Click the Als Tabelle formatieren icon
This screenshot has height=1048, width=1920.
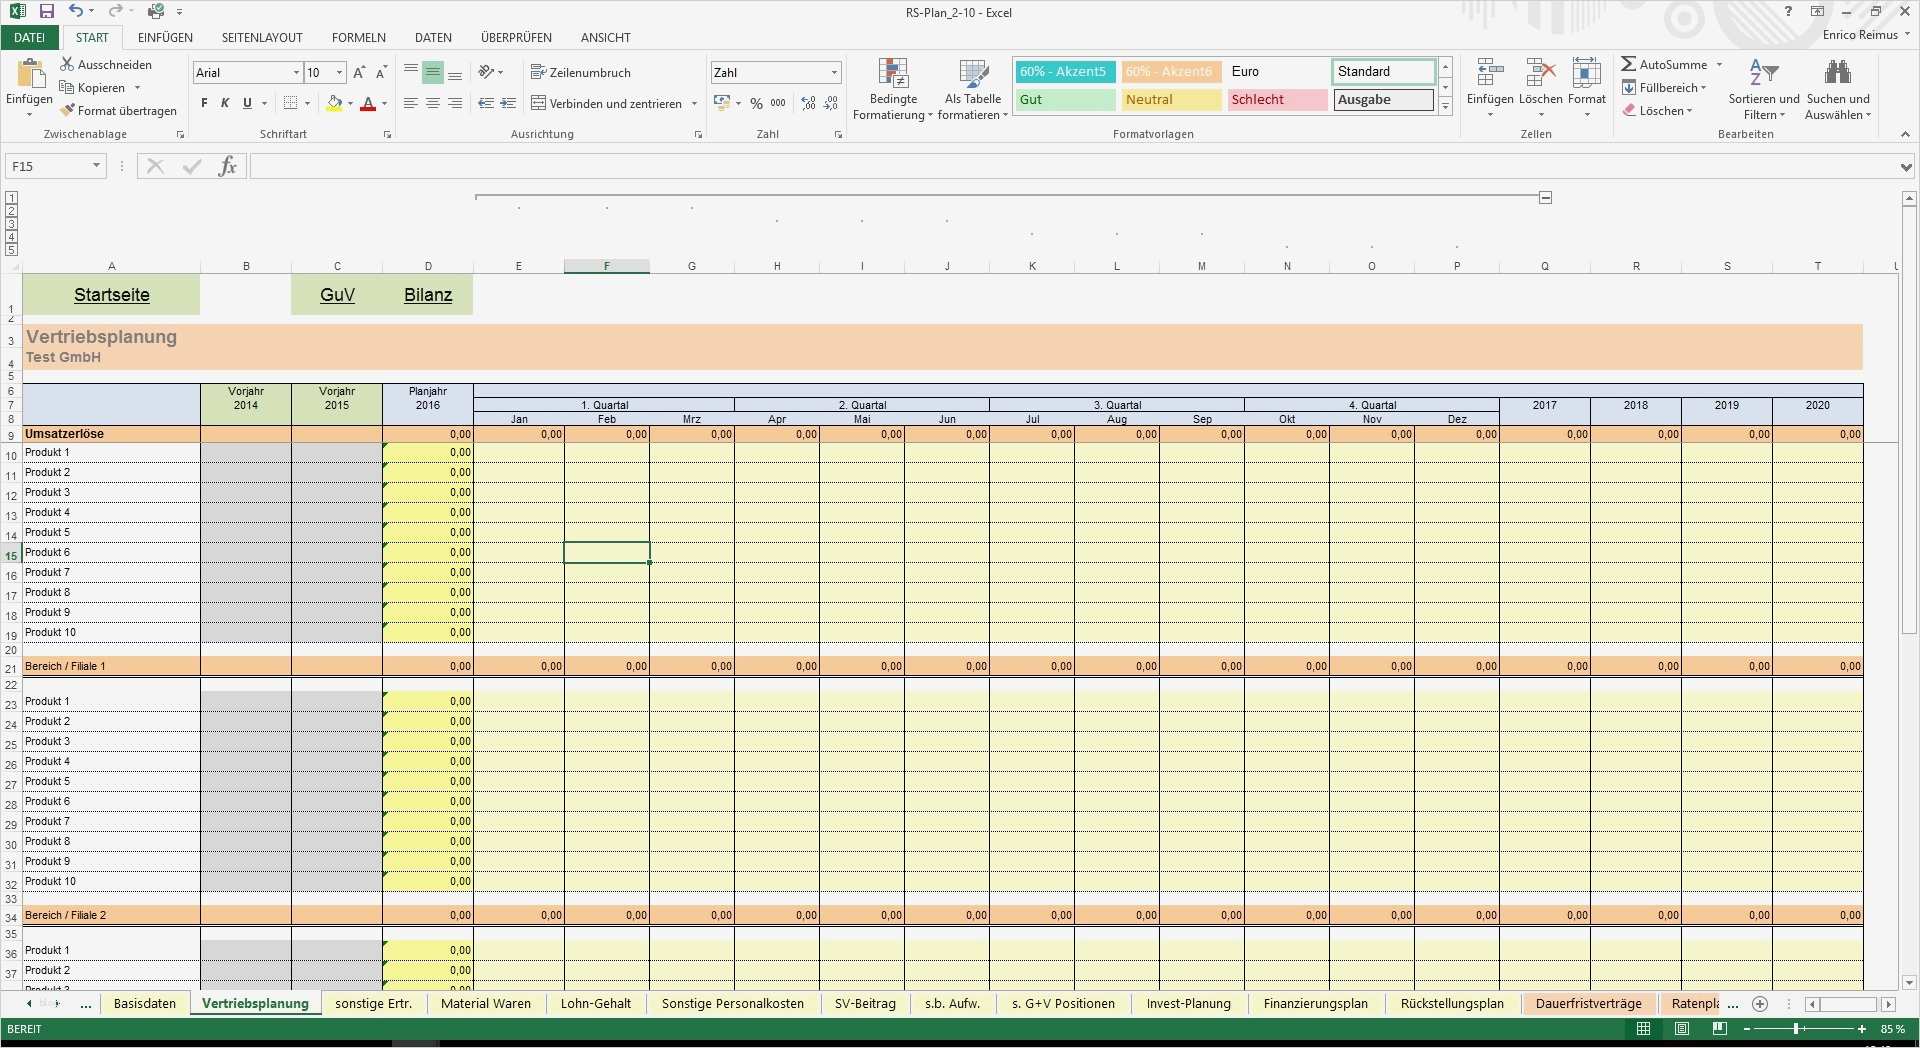pyautogui.click(x=972, y=74)
